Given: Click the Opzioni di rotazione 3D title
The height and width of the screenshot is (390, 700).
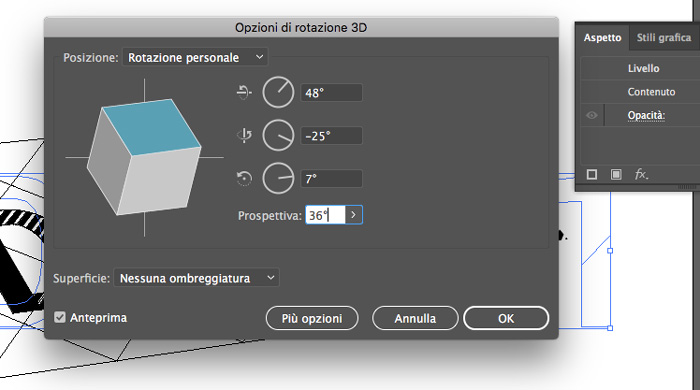Looking at the screenshot, I should pyautogui.click(x=301, y=28).
